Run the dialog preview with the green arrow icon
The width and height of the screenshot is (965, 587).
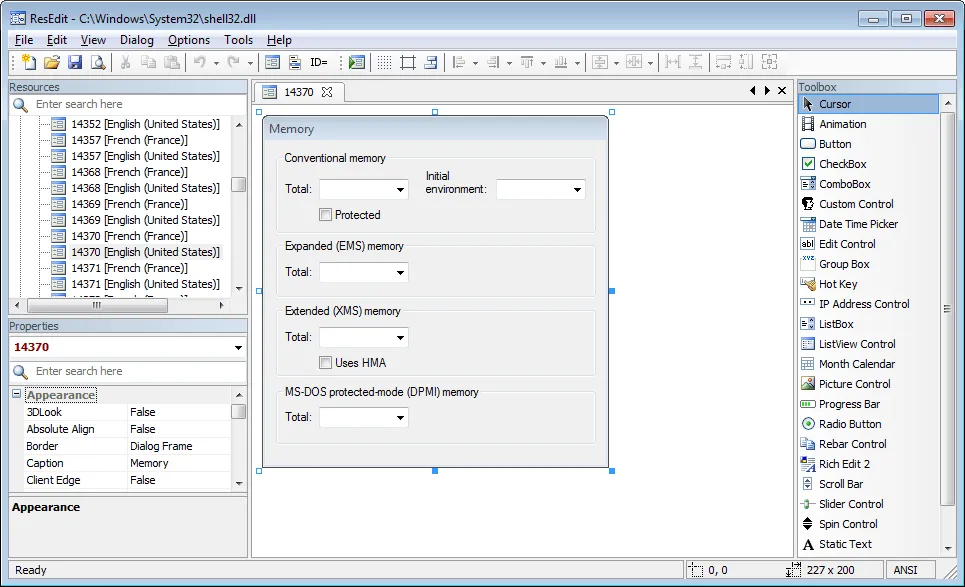coord(356,62)
